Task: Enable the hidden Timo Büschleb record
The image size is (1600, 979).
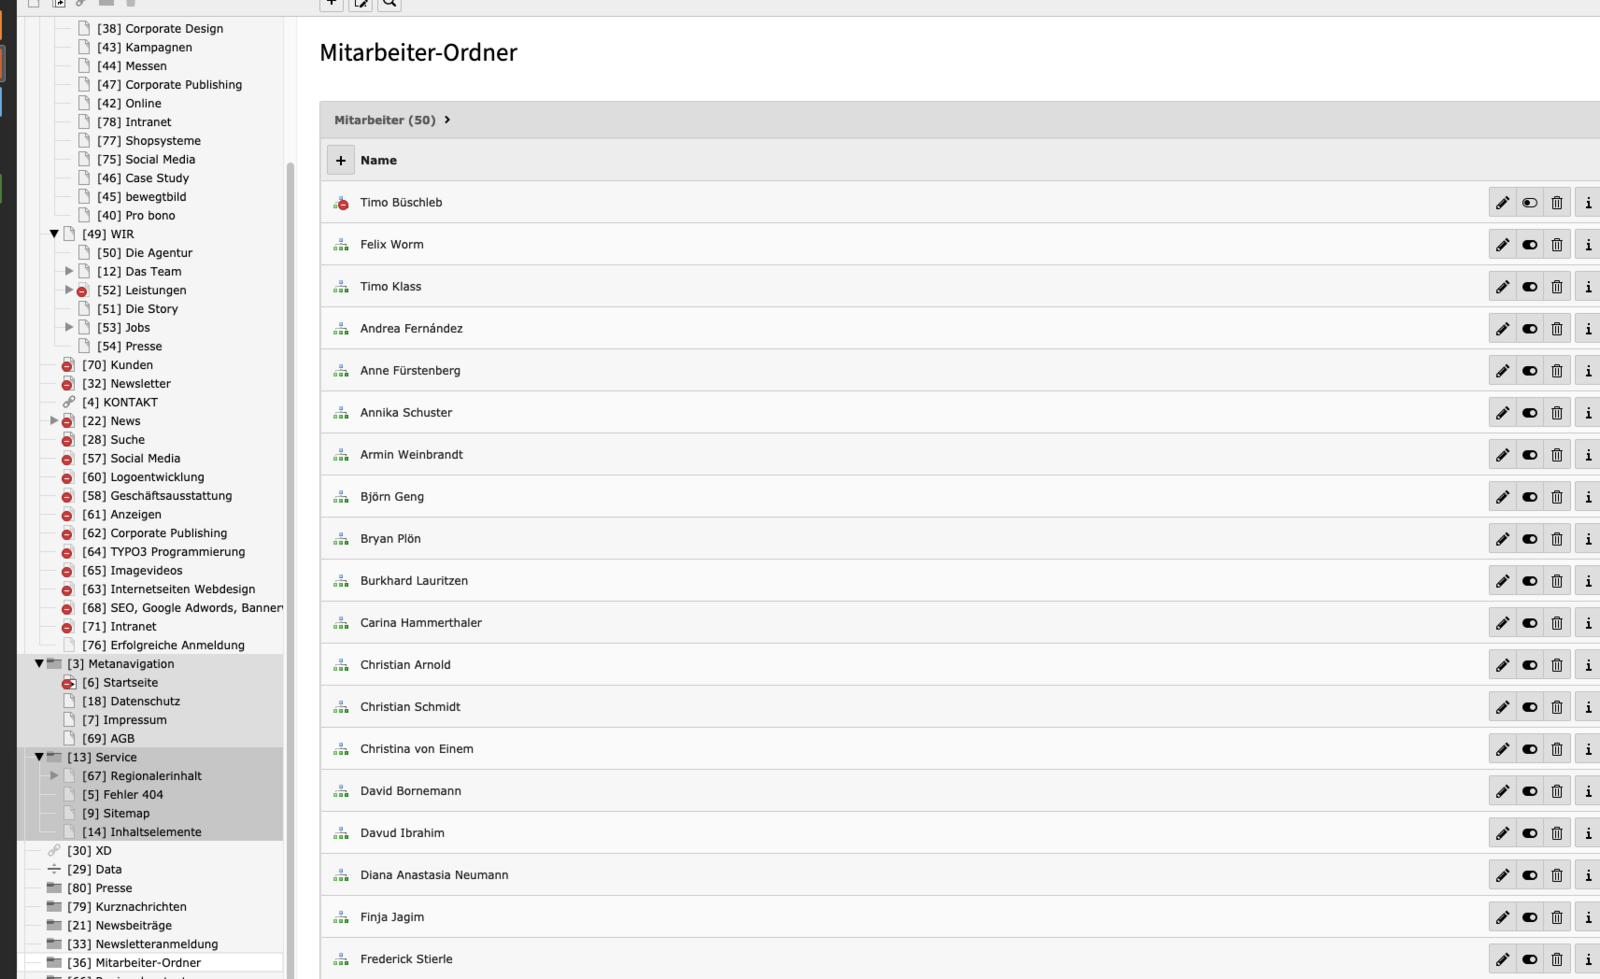Action: click(x=1530, y=203)
